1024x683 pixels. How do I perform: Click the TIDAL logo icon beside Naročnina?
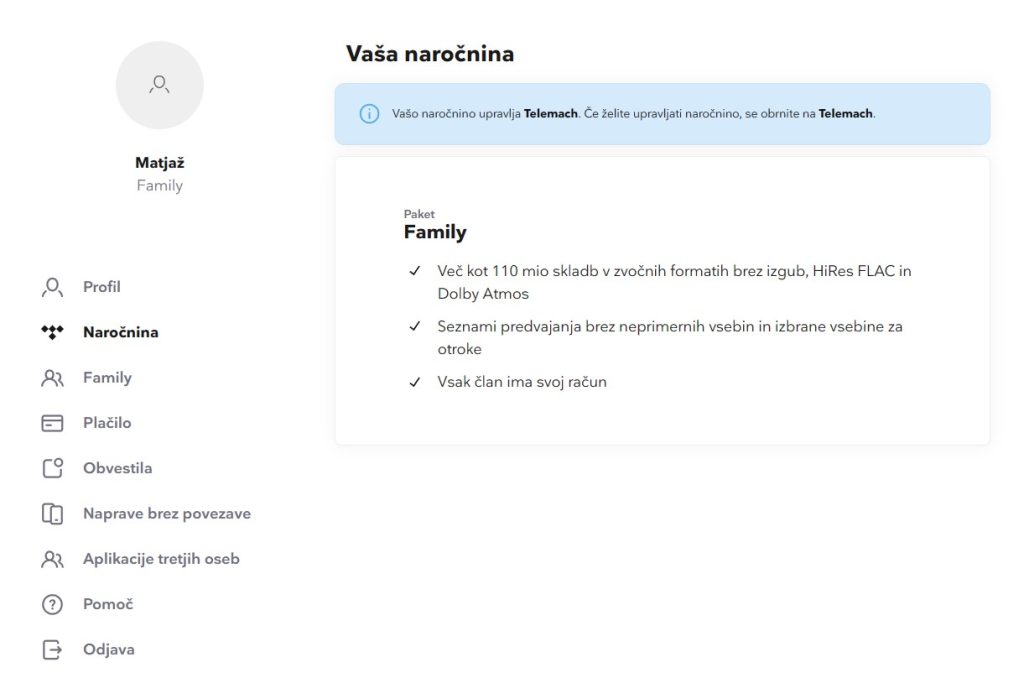click(52, 332)
